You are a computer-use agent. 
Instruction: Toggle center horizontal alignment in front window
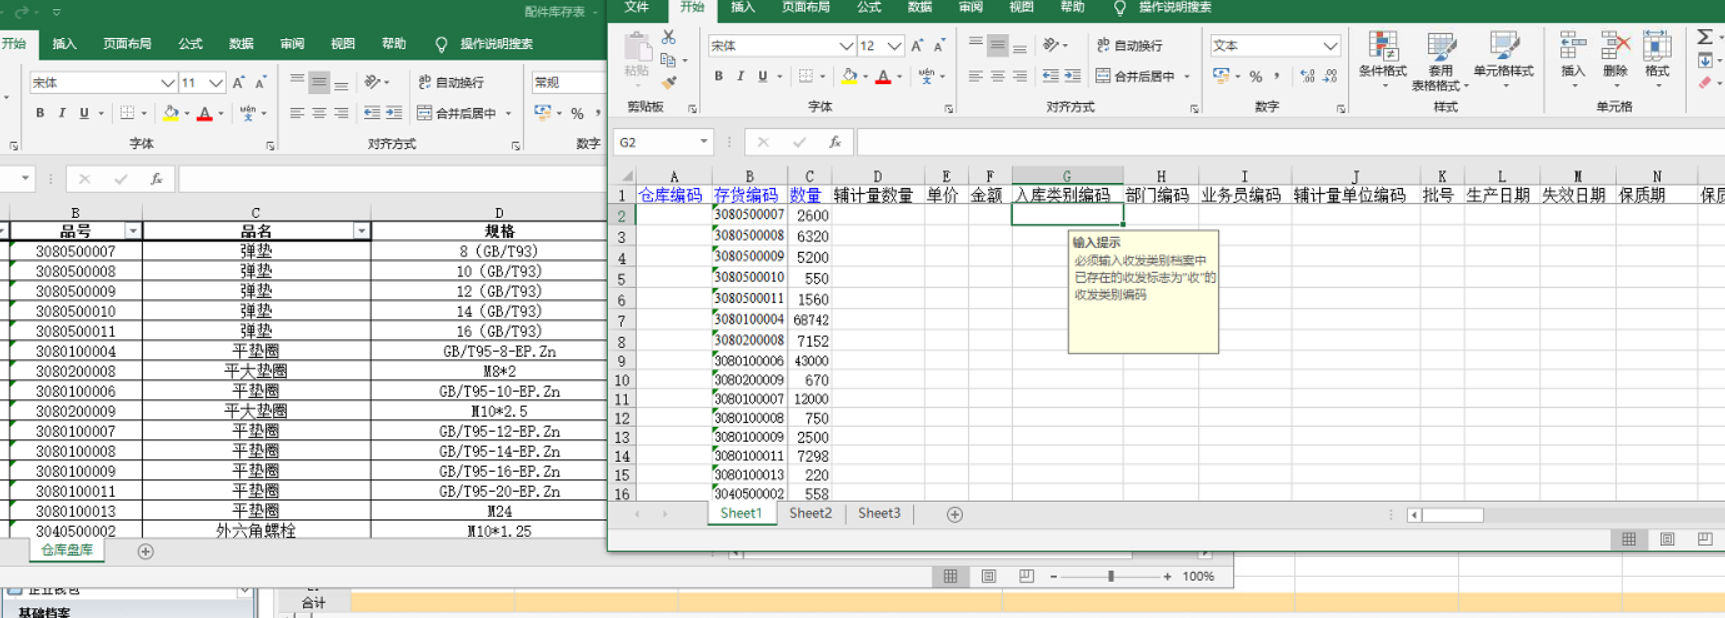click(x=997, y=76)
